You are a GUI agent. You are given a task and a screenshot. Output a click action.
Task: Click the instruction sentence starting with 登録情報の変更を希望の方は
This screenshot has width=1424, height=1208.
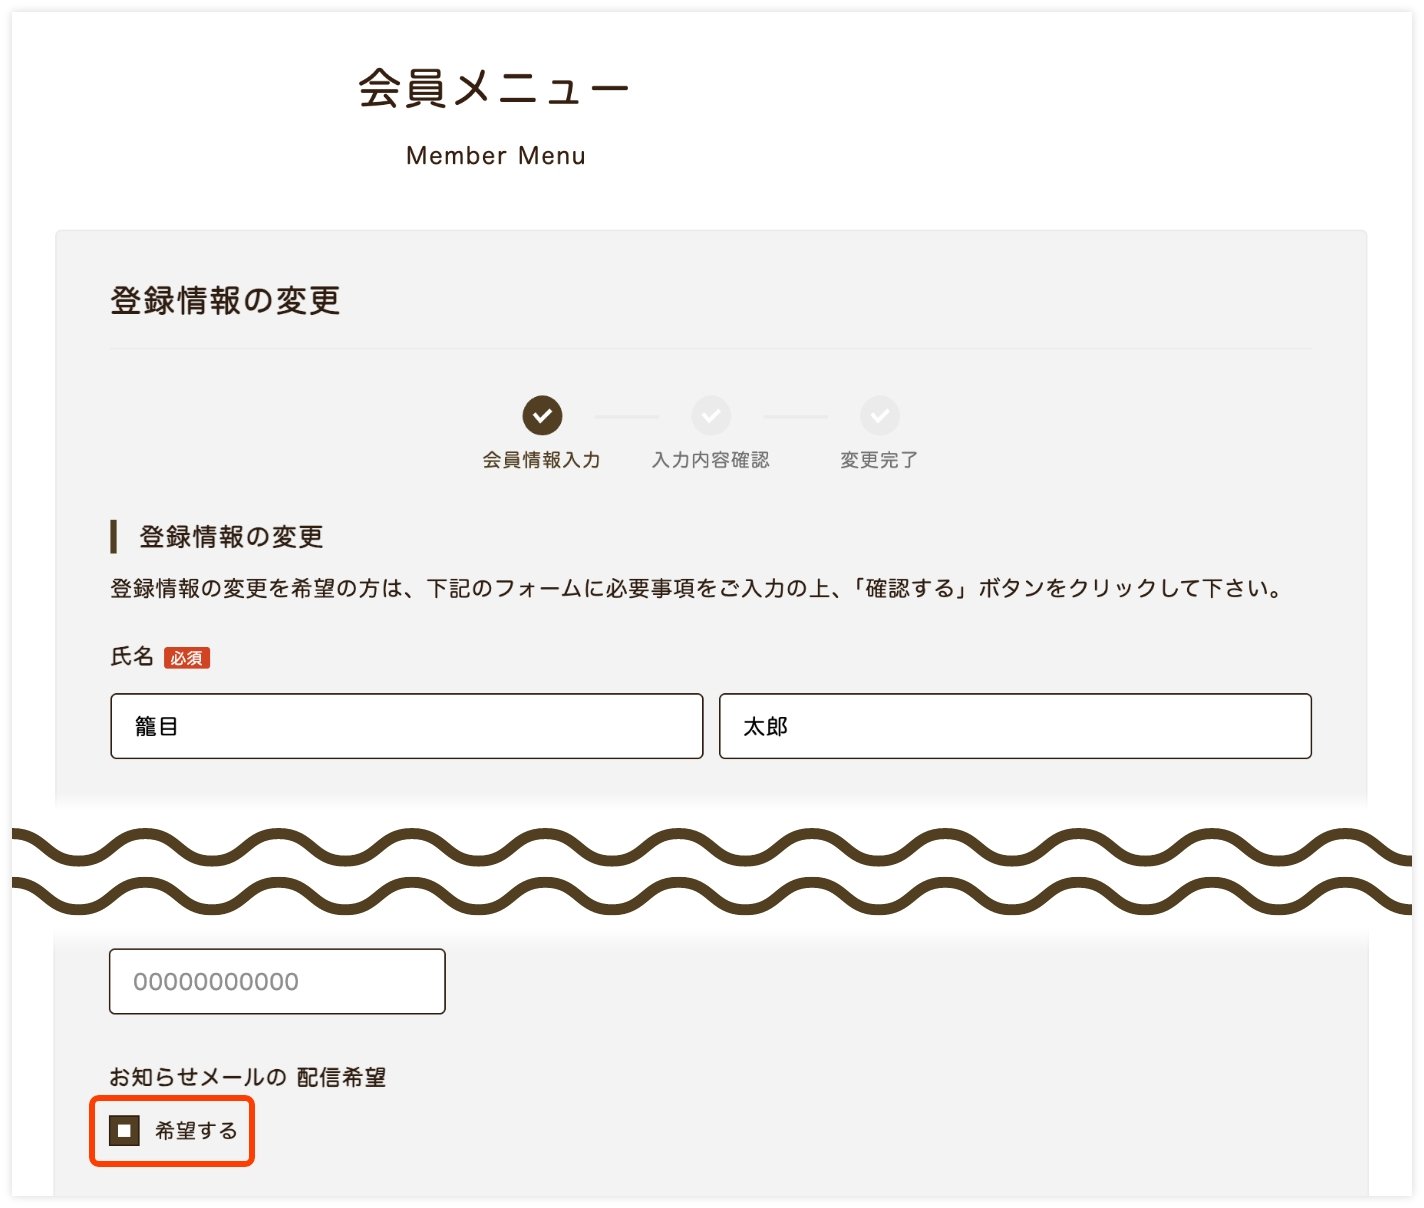(x=698, y=588)
